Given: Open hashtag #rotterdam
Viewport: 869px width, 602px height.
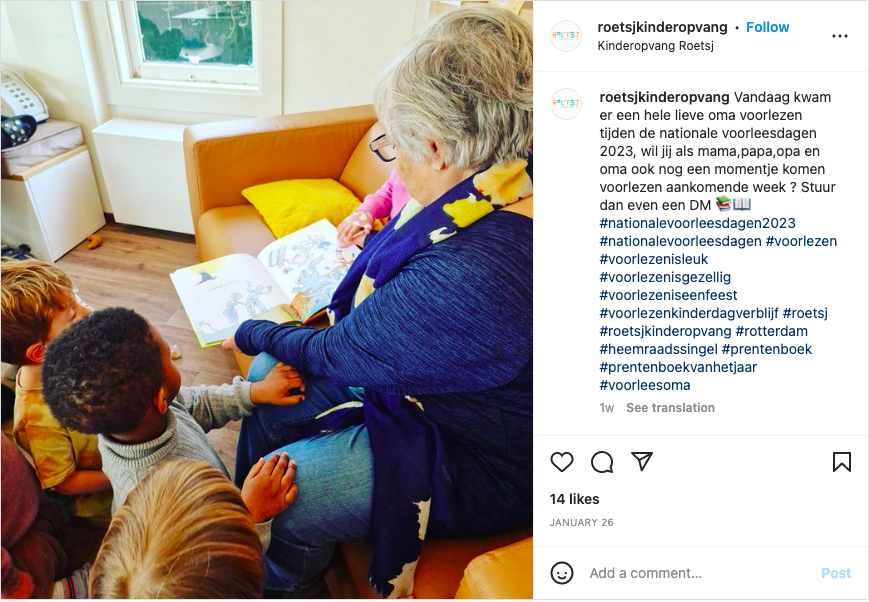Looking at the screenshot, I should (x=771, y=331).
